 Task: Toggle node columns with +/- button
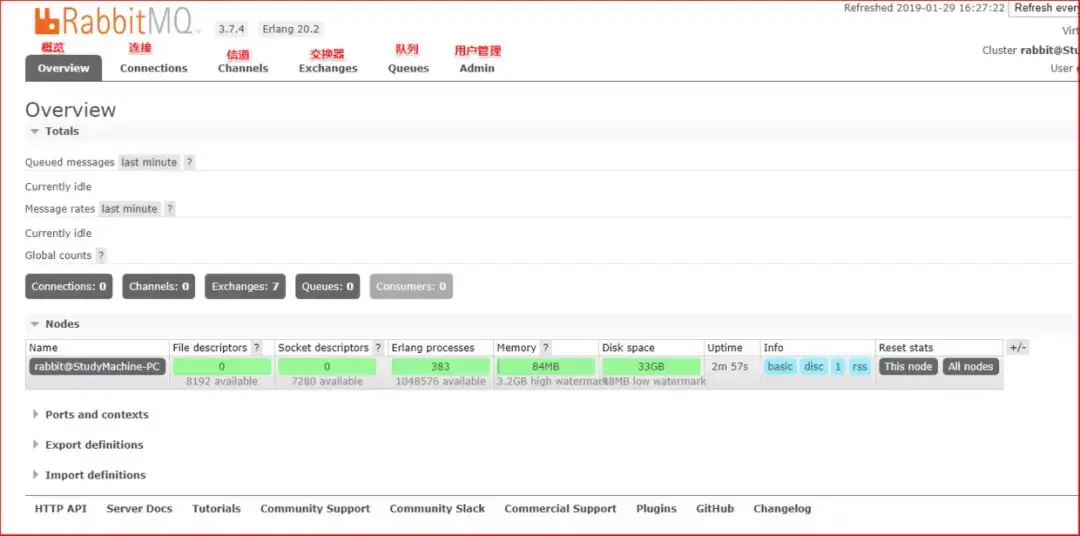pyautogui.click(x=1017, y=348)
